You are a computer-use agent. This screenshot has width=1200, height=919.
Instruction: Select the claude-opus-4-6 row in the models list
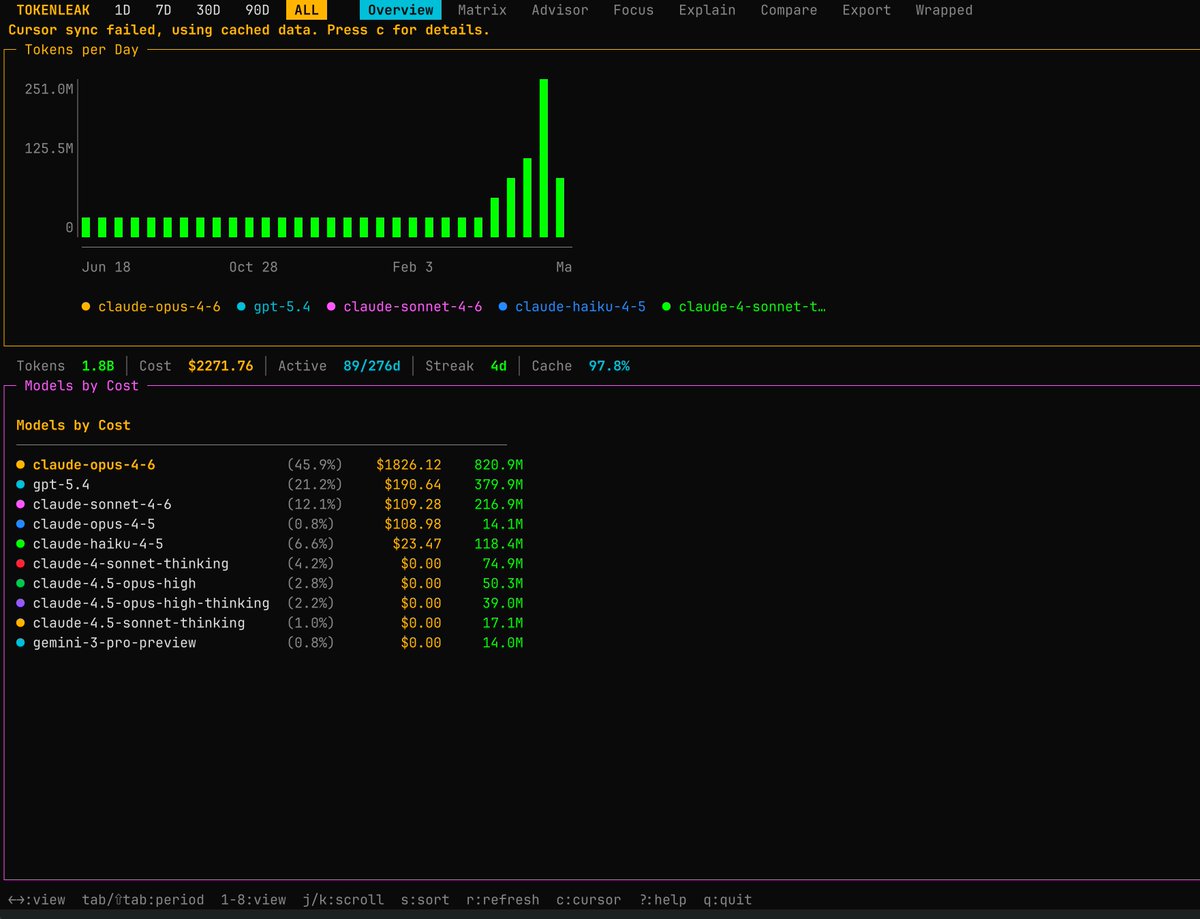point(270,465)
